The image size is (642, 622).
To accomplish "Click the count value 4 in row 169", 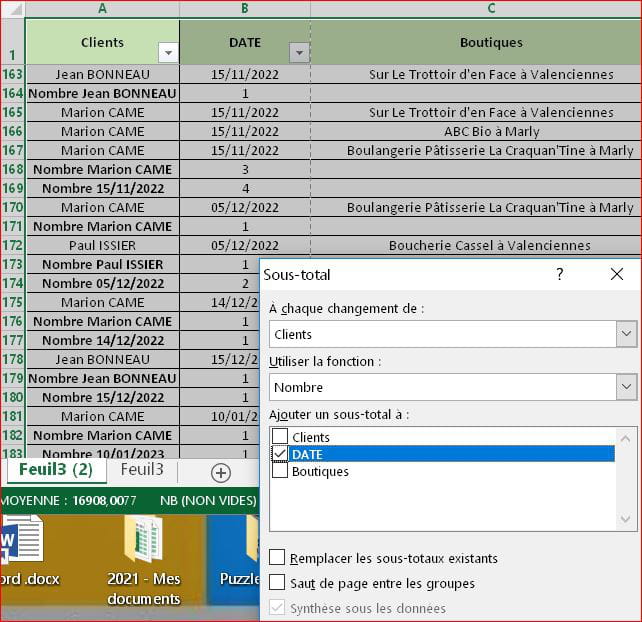I will [x=245, y=188].
